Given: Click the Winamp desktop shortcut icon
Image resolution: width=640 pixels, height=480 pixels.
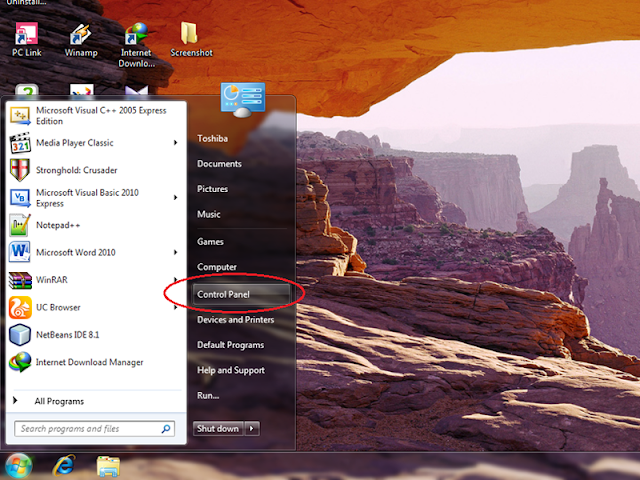Looking at the screenshot, I should [x=81, y=34].
